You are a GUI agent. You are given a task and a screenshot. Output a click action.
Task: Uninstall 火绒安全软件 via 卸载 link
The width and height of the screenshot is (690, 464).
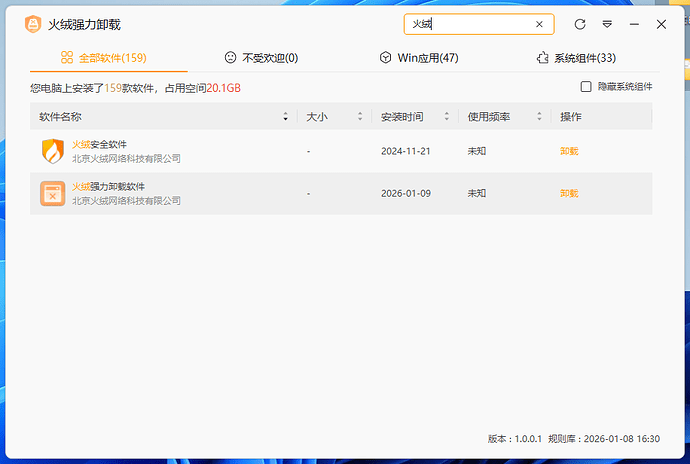569,151
